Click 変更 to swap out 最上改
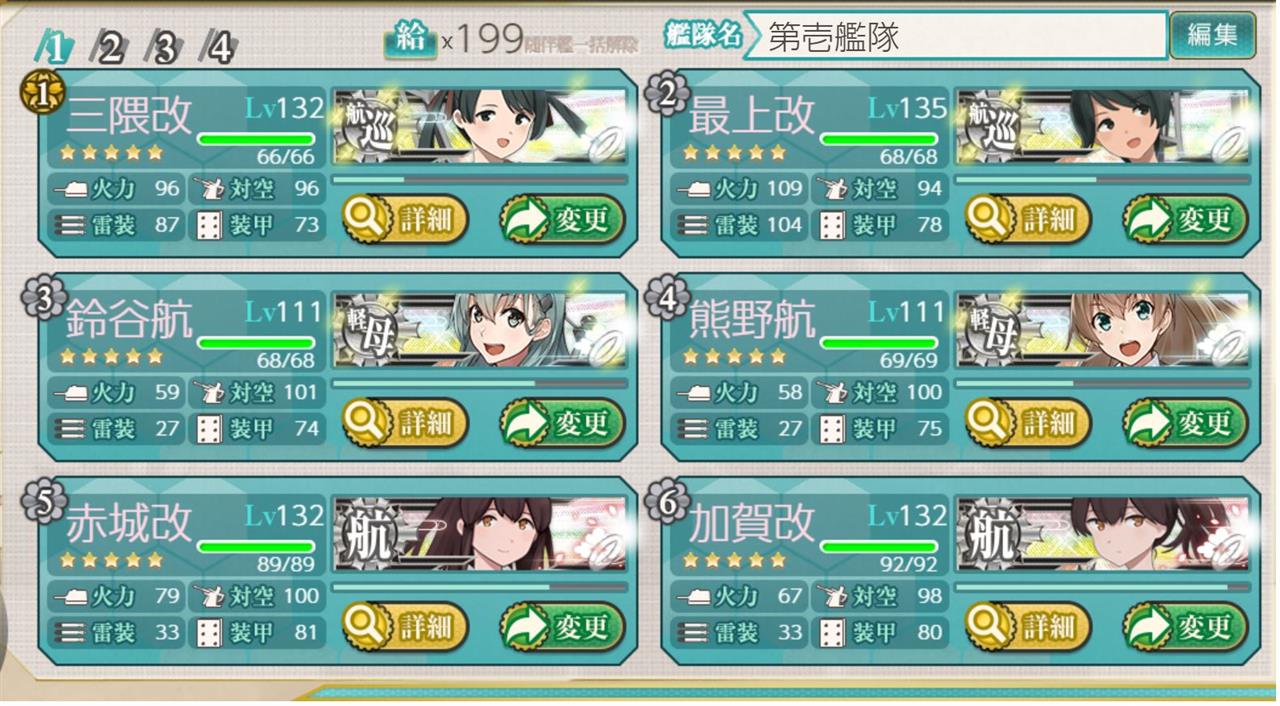 pos(1186,219)
